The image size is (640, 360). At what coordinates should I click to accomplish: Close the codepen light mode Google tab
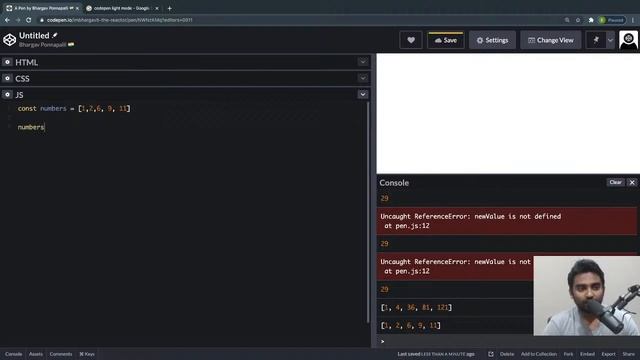click(x=157, y=8)
